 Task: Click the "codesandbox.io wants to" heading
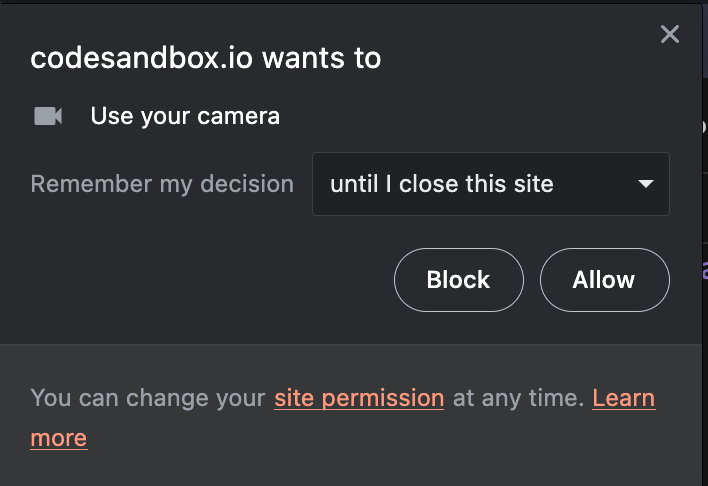pos(205,58)
